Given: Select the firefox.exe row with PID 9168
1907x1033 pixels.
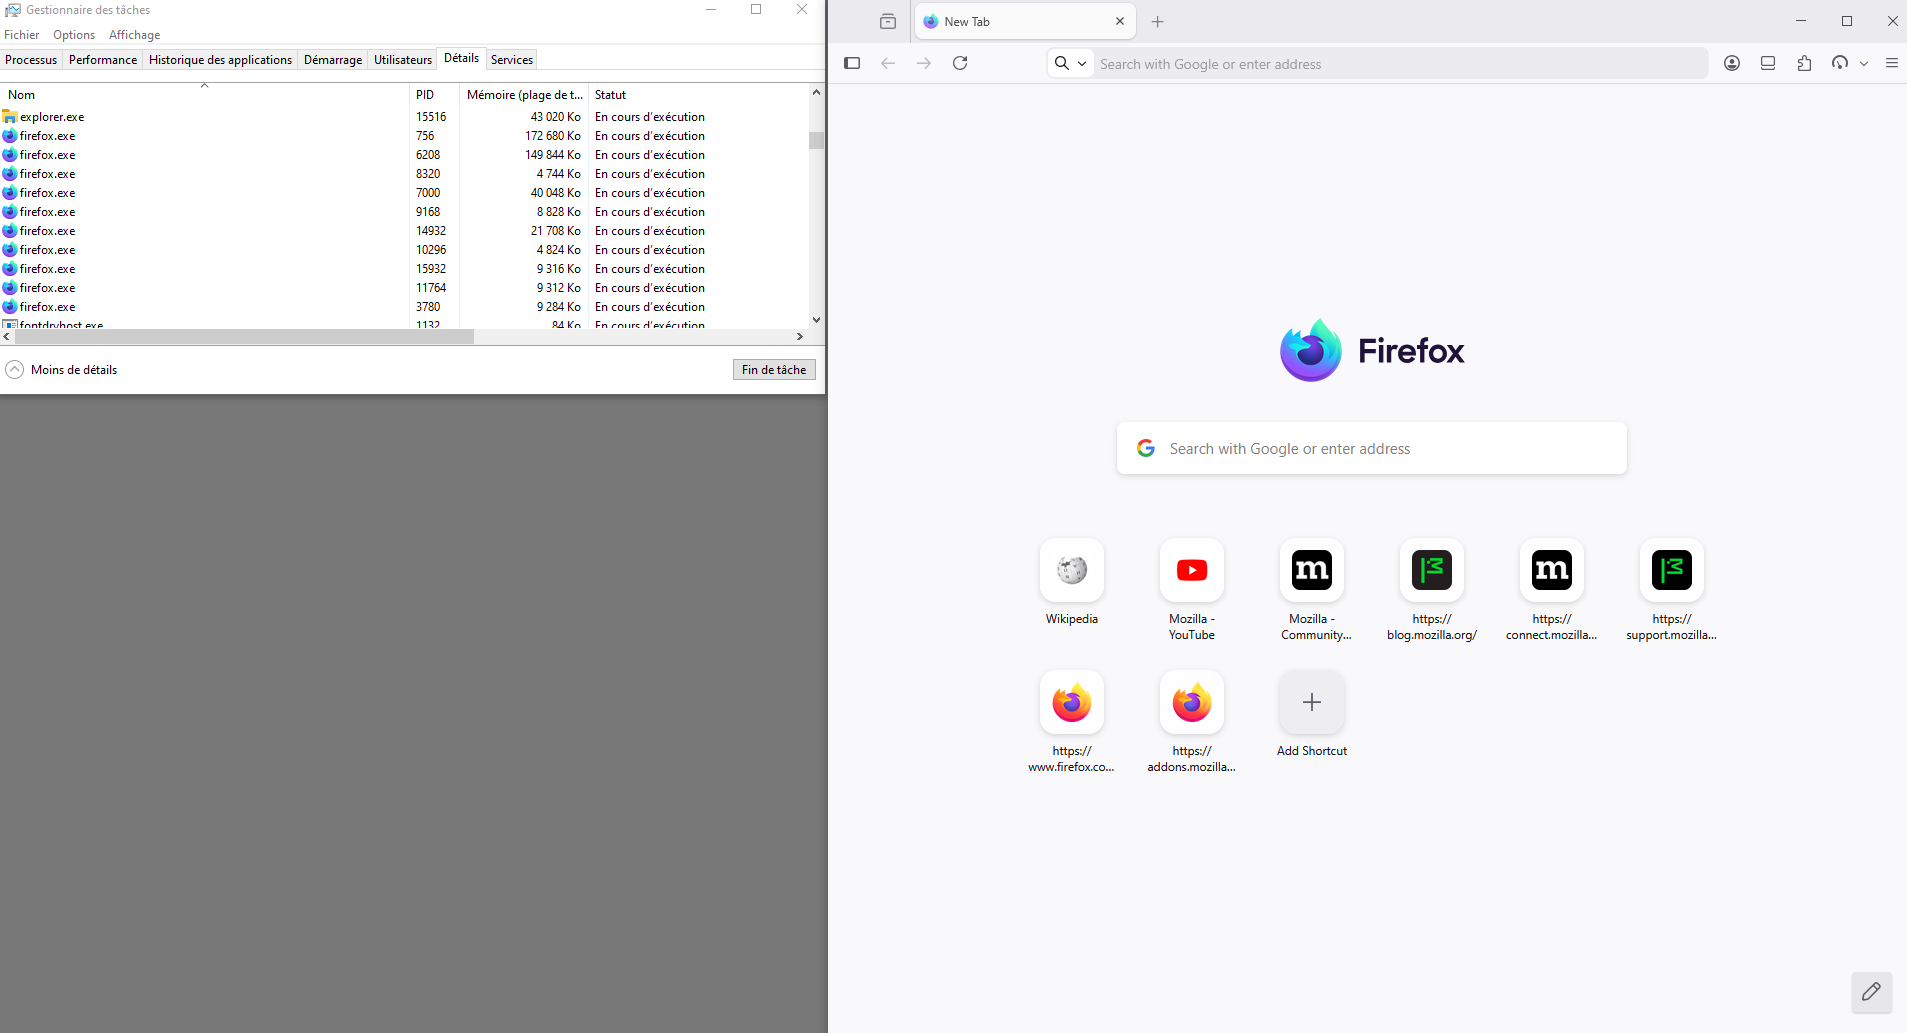Looking at the screenshot, I should pyautogui.click(x=404, y=212).
